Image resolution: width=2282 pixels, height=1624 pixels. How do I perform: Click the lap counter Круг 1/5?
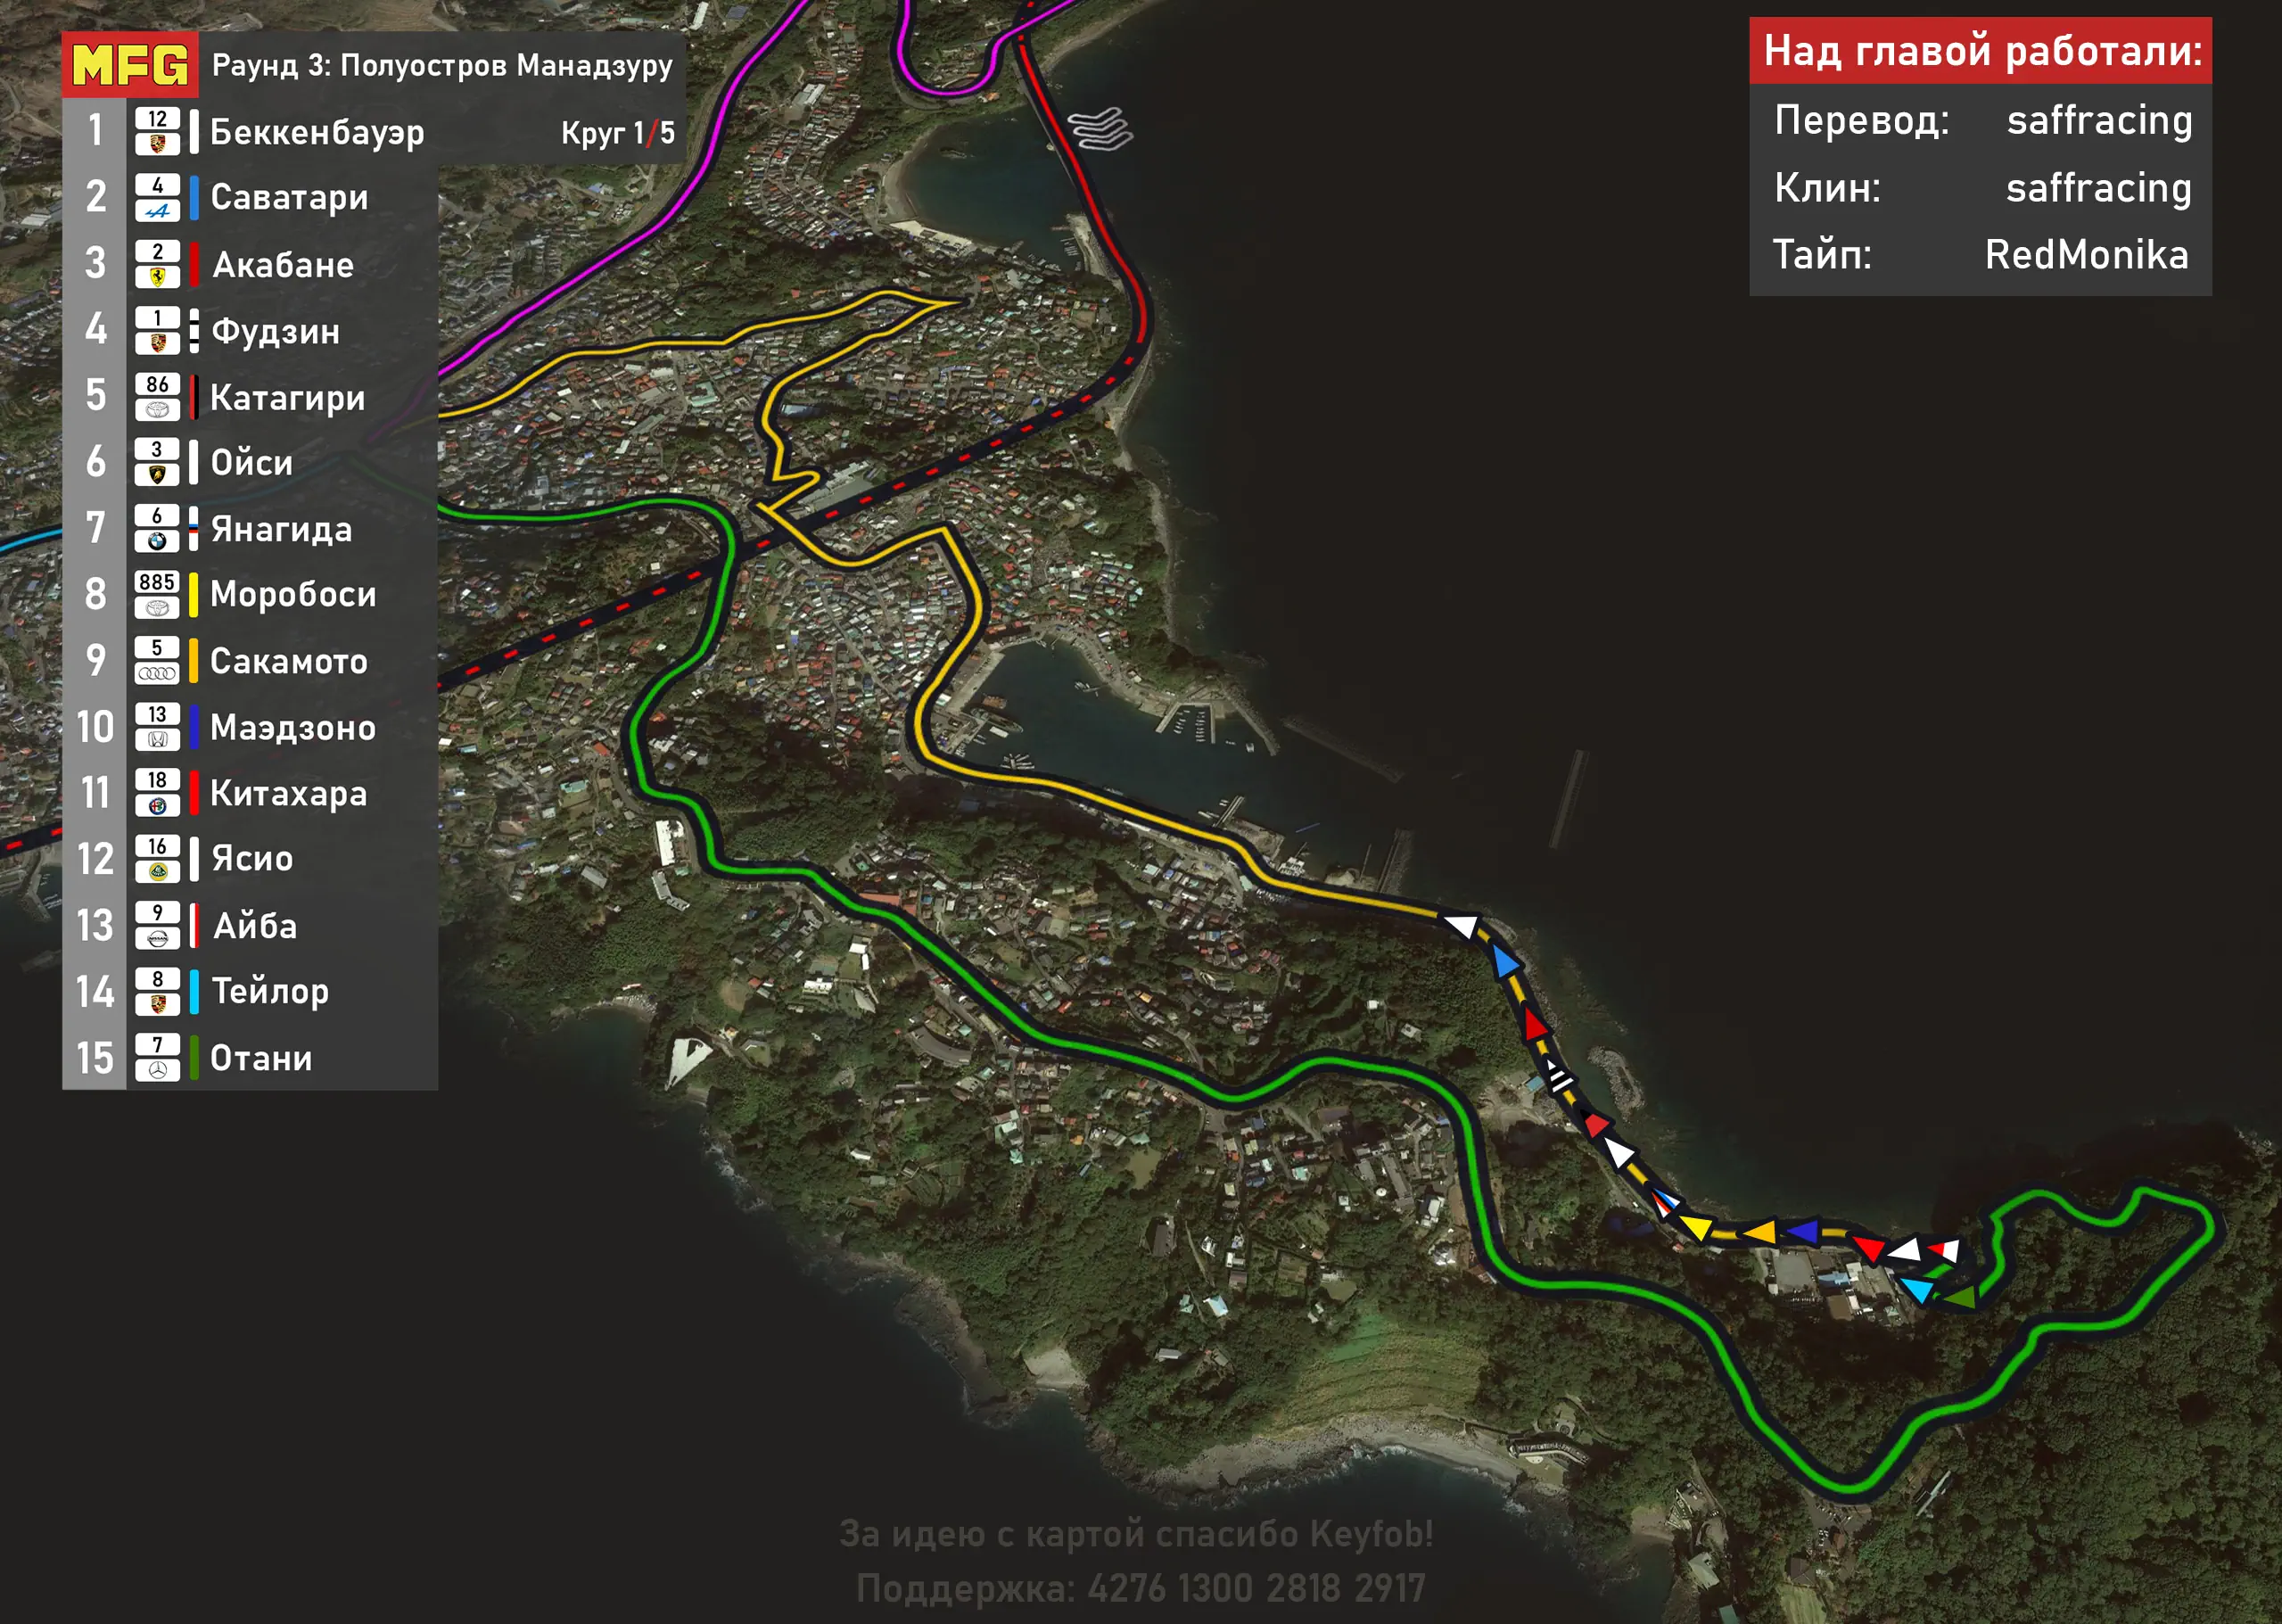(x=617, y=133)
